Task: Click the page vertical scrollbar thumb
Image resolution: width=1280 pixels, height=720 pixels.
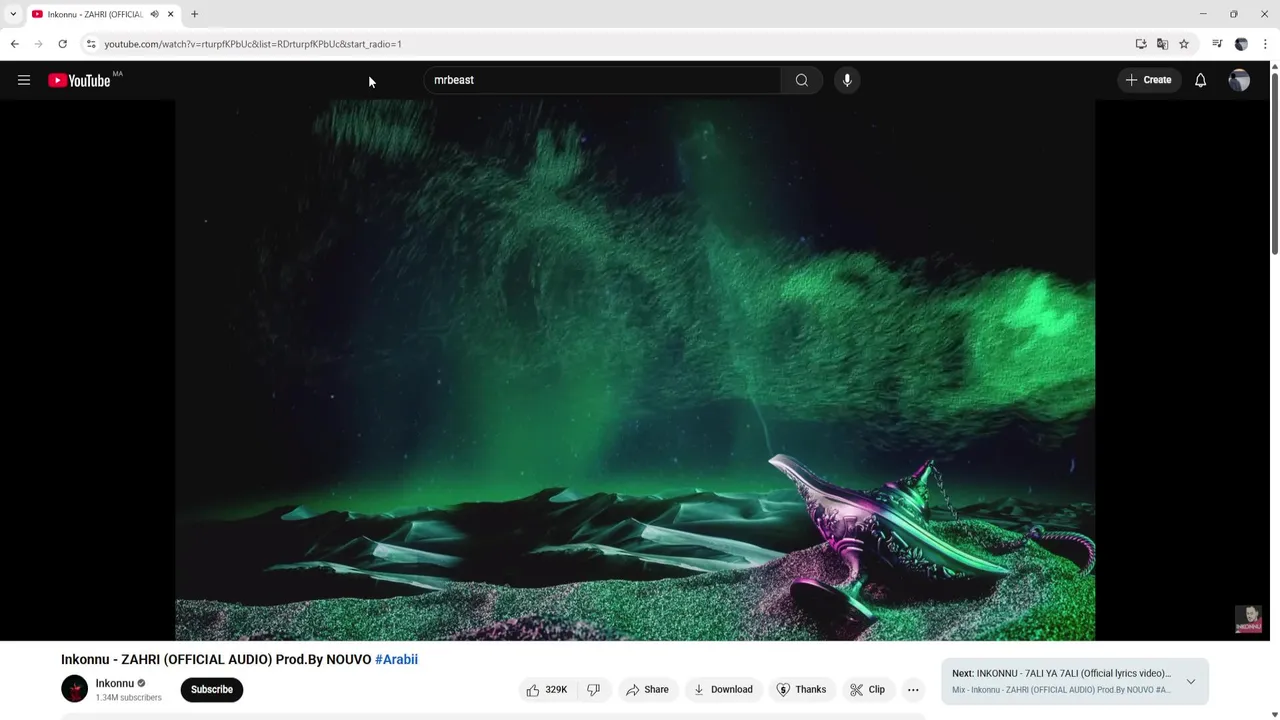Action: [1274, 163]
